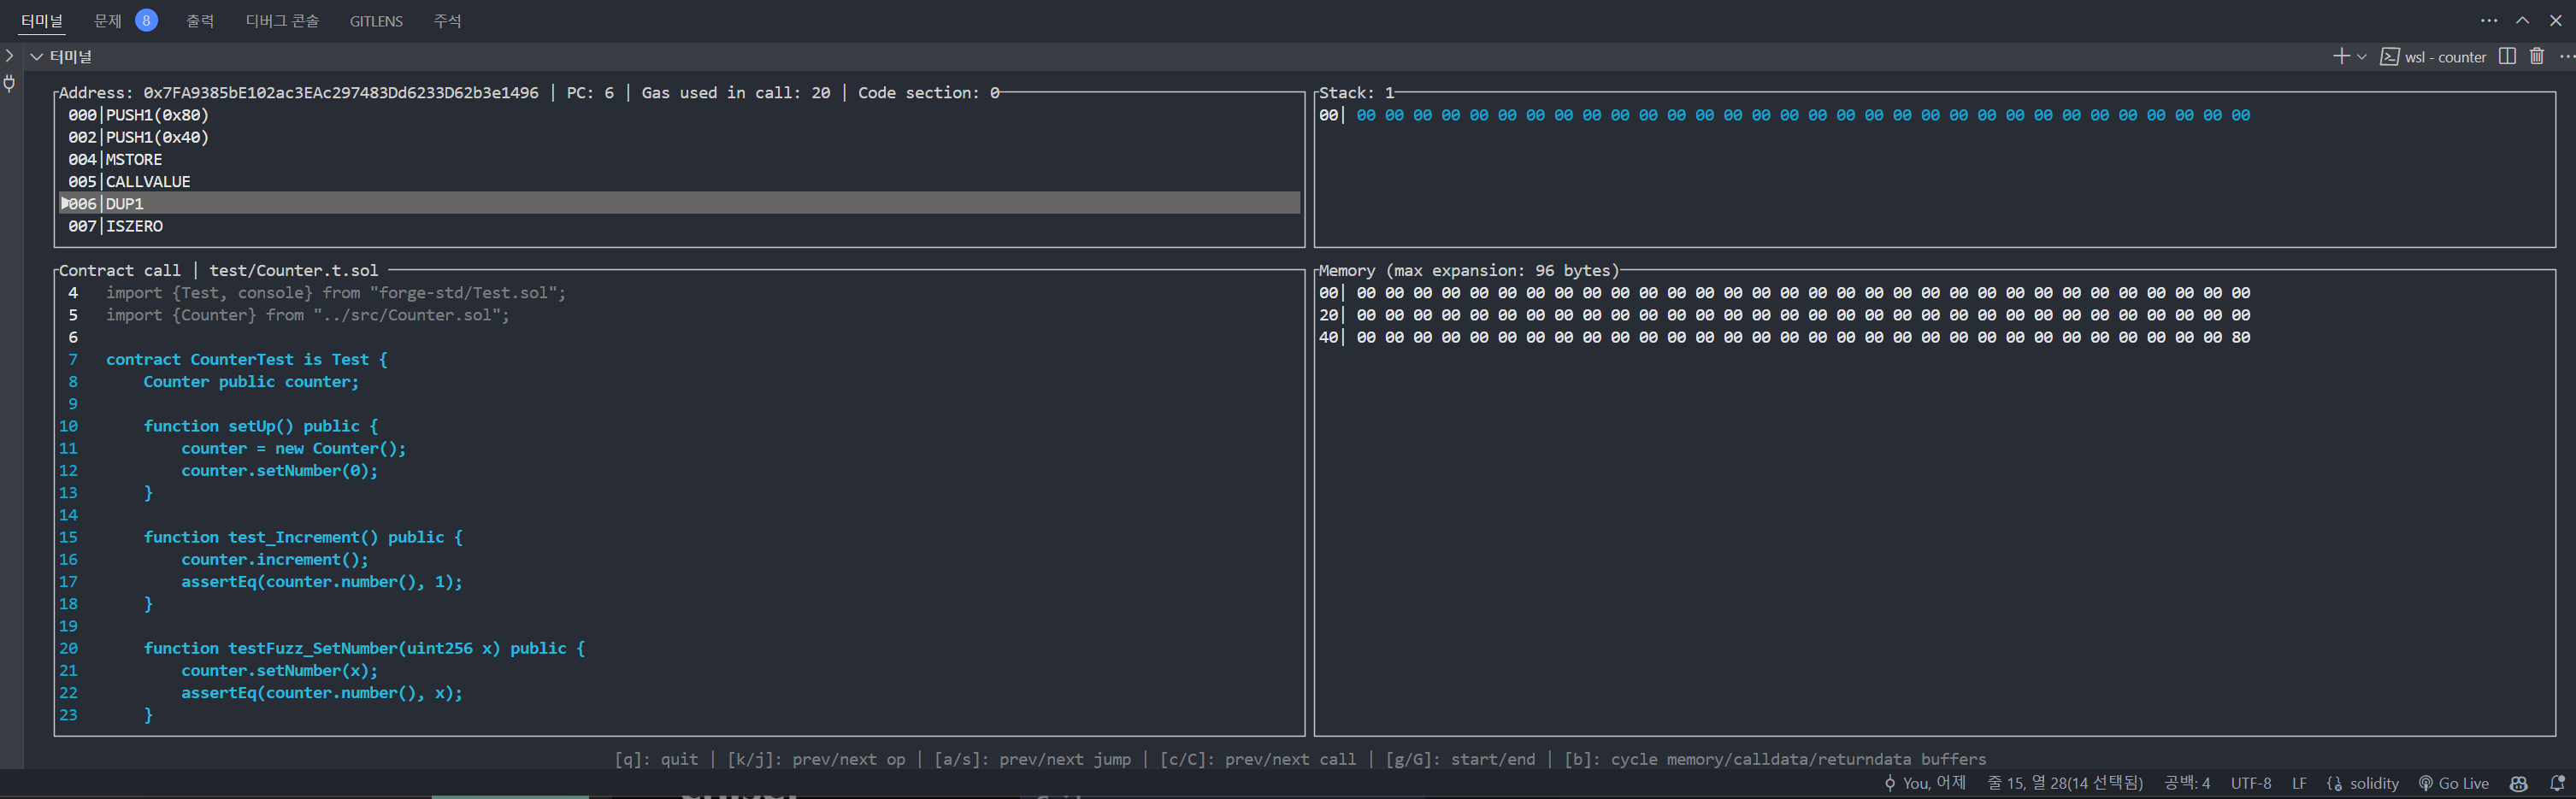This screenshot has height=799, width=2576.
Task: Click 'Gas used in call: 20' label
Action: pos(736,93)
